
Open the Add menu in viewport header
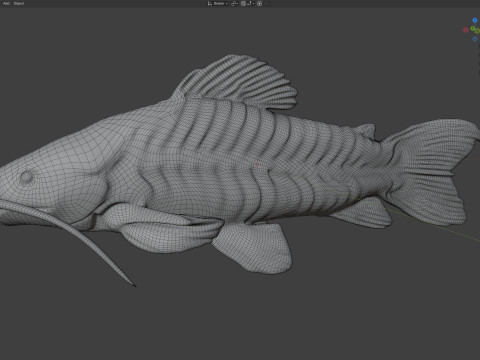tap(6, 3)
